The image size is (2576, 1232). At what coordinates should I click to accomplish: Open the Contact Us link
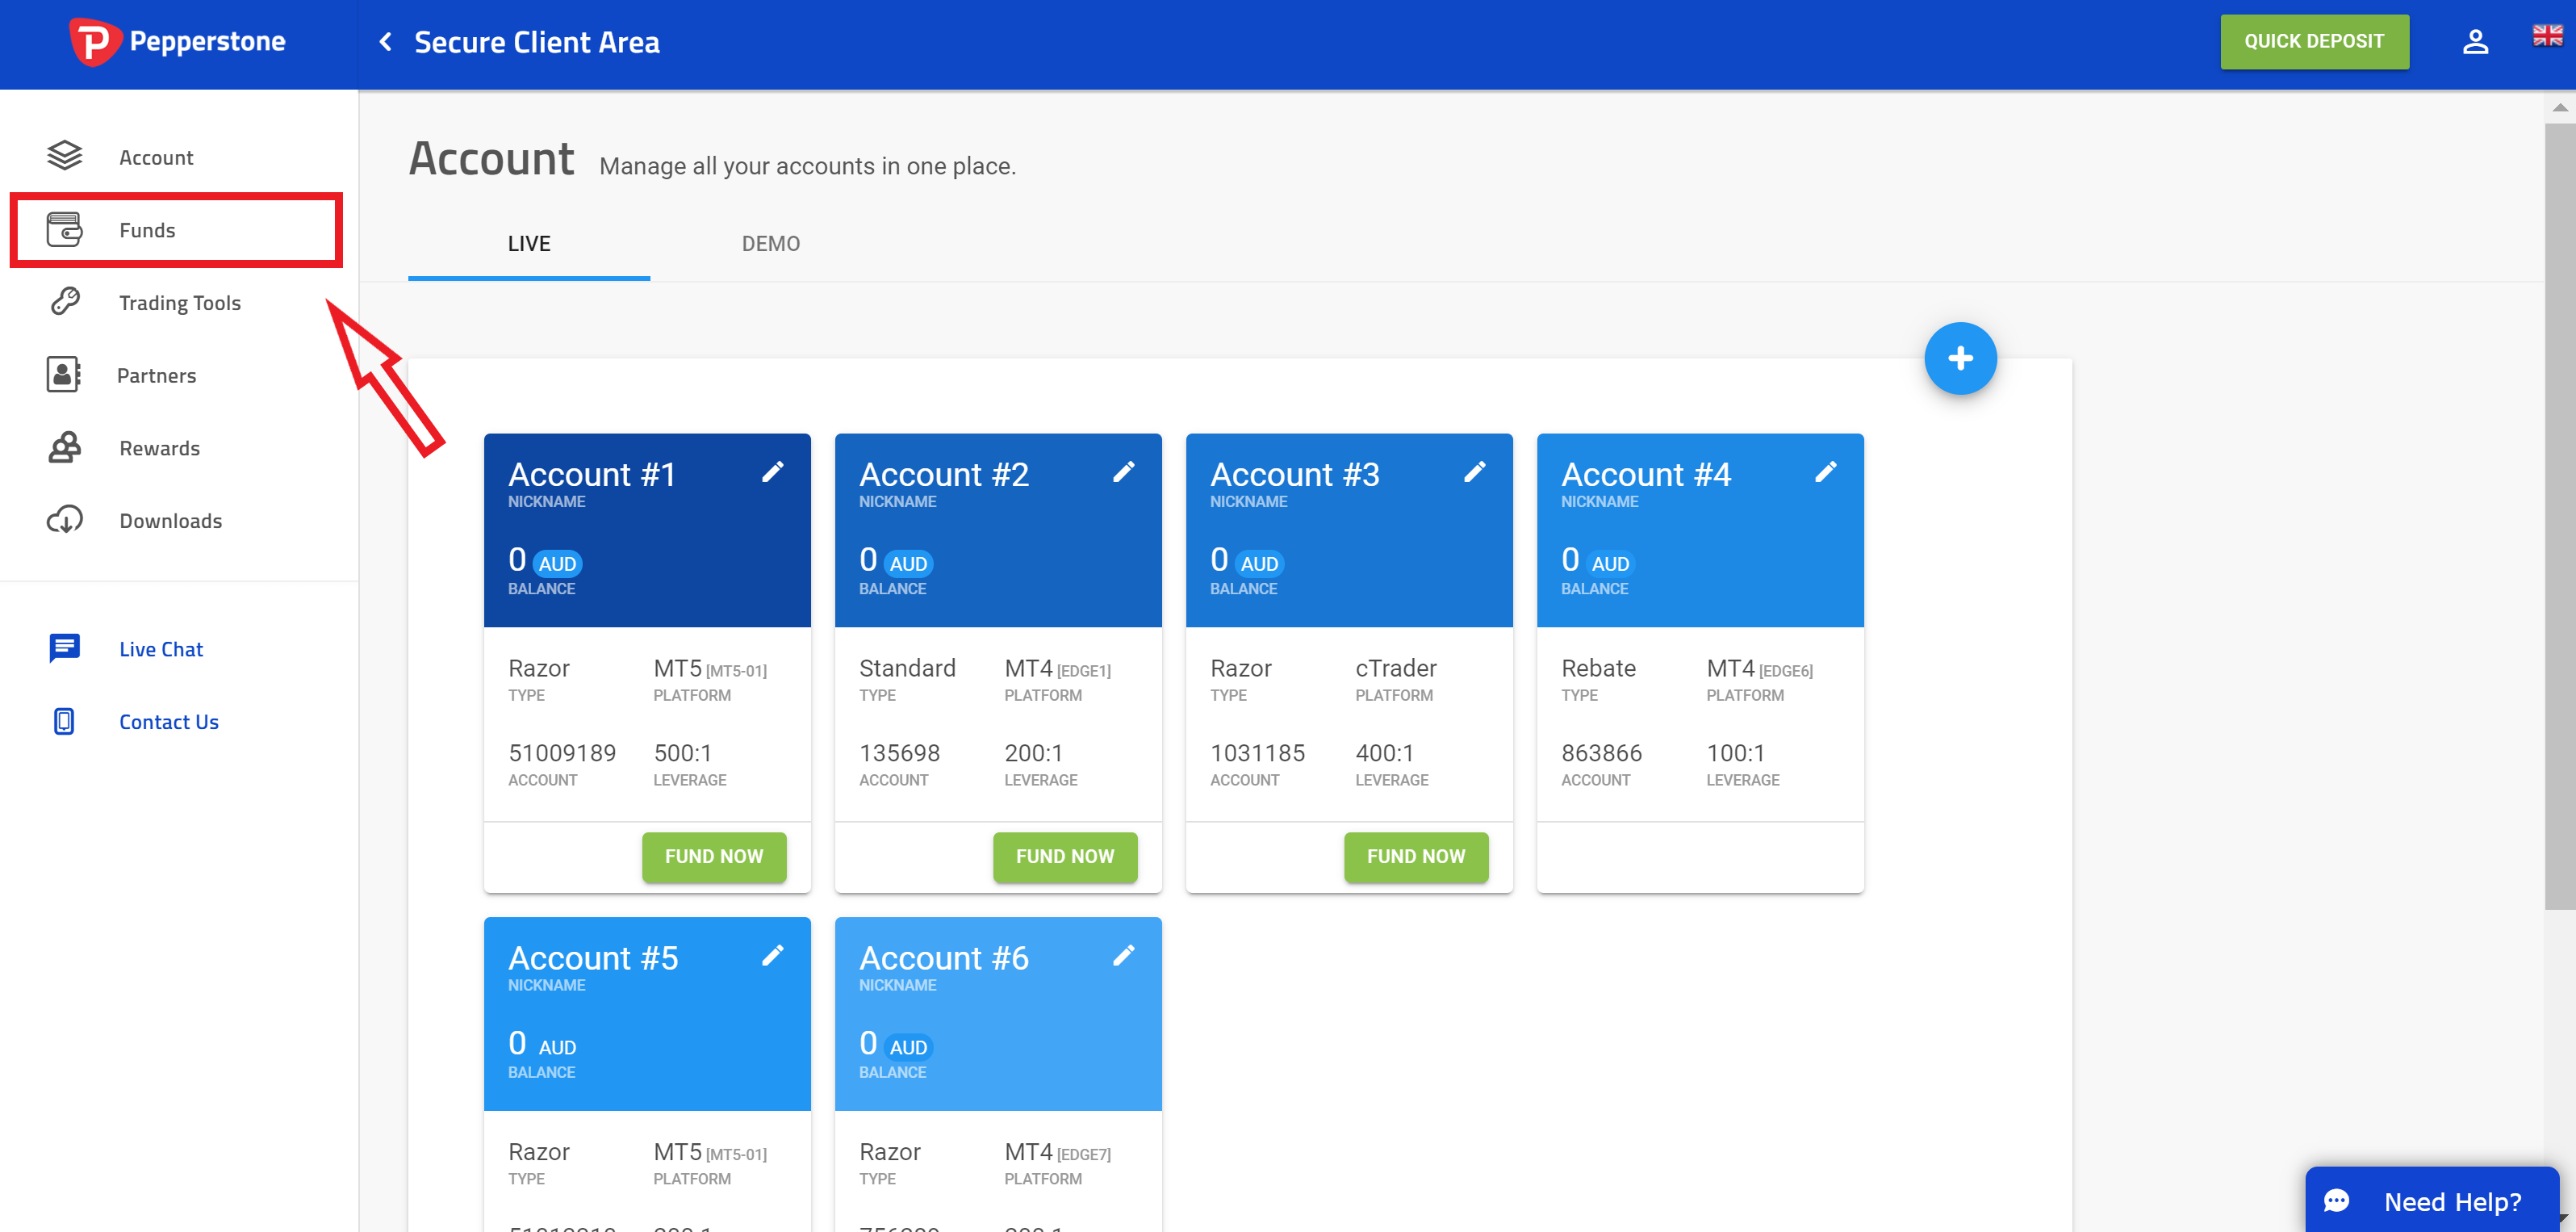[169, 722]
